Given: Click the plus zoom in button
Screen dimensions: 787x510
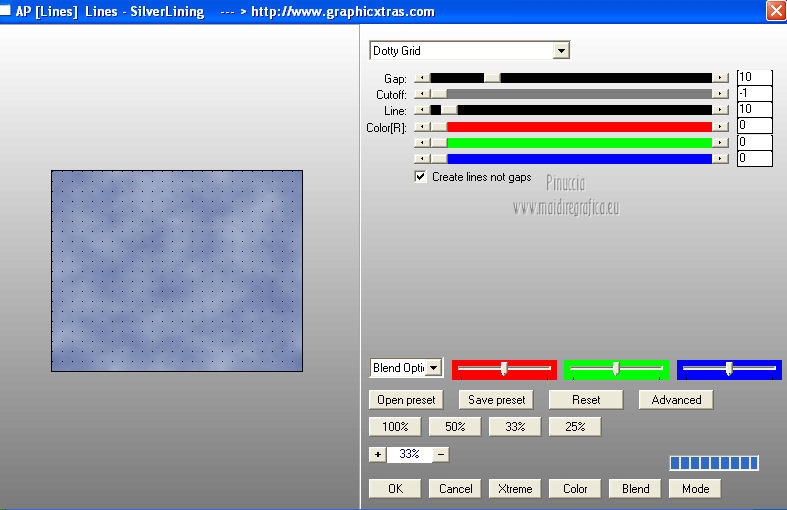Looking at the screenshot, I should click(377, 455).
